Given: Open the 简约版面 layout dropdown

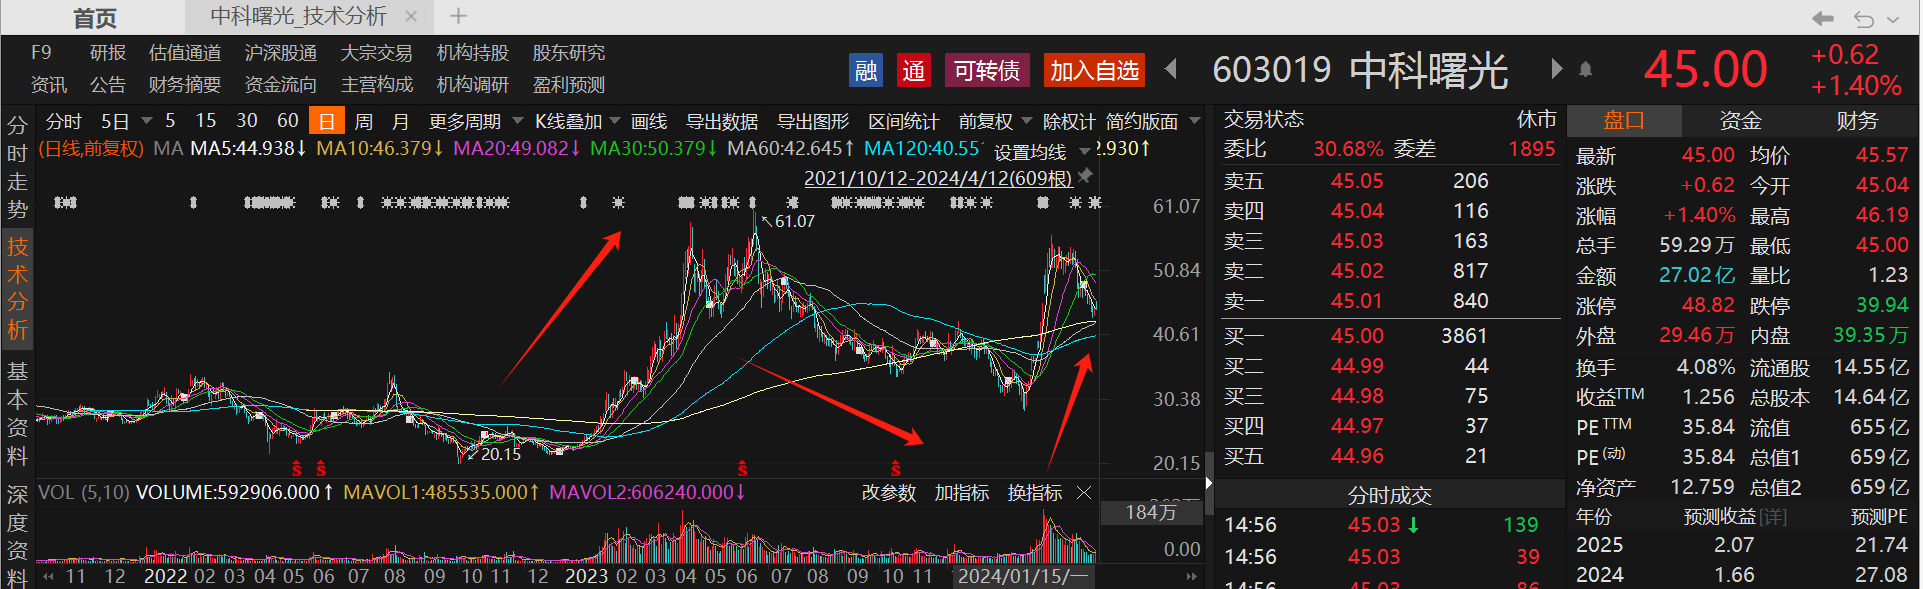Looking at the screenshot, I should pos(1195,121).
